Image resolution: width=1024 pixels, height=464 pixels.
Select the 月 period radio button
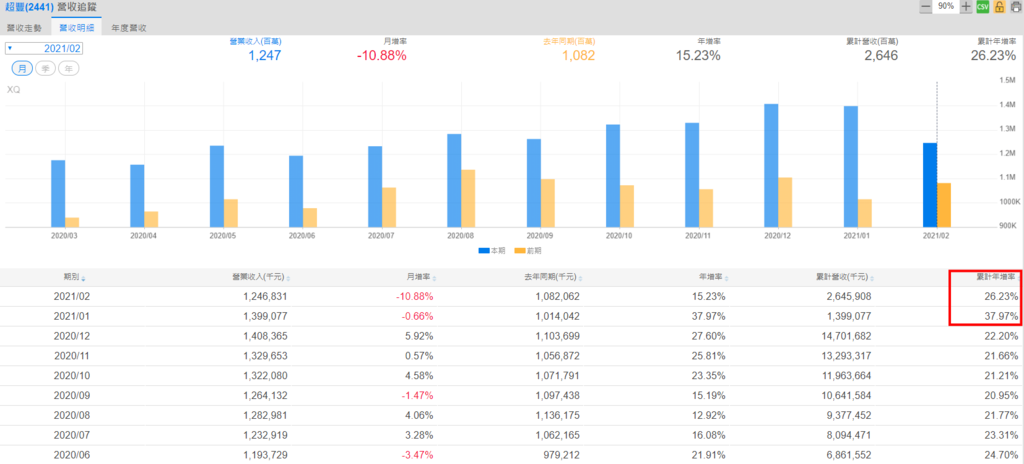click(x=22, y=69)
